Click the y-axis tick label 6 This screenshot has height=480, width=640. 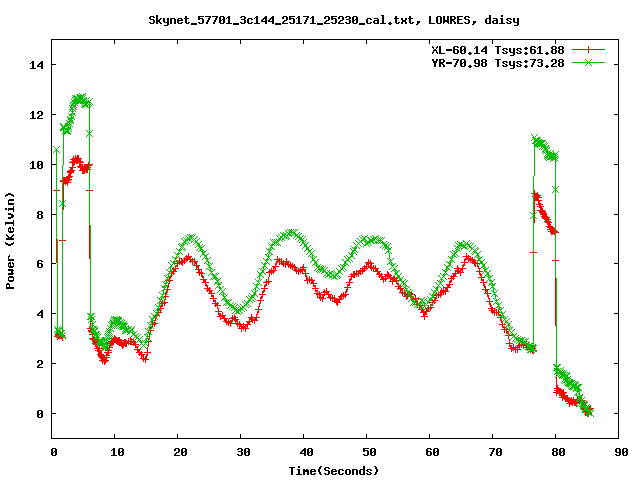[x=40, y=264]
